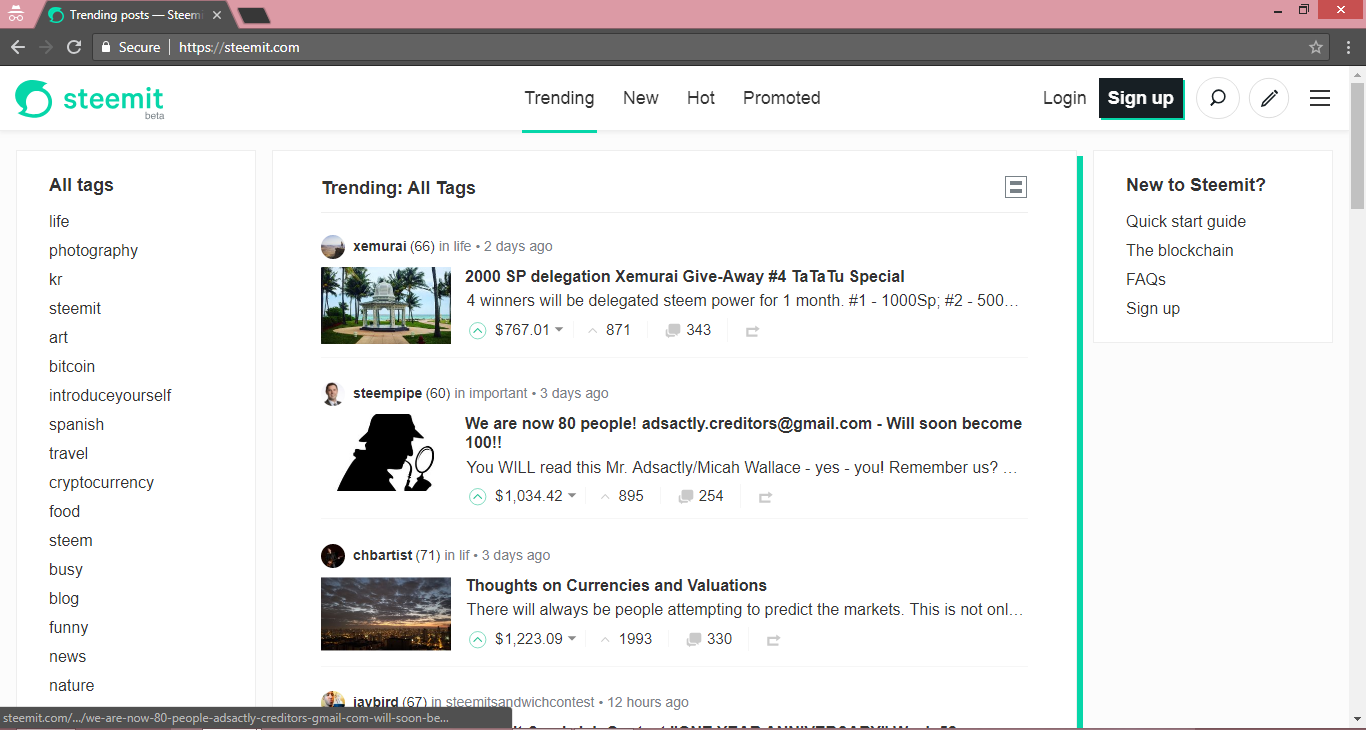Select the steemit tag
The image size is (1366, 730).
click(x=75, y=308)
